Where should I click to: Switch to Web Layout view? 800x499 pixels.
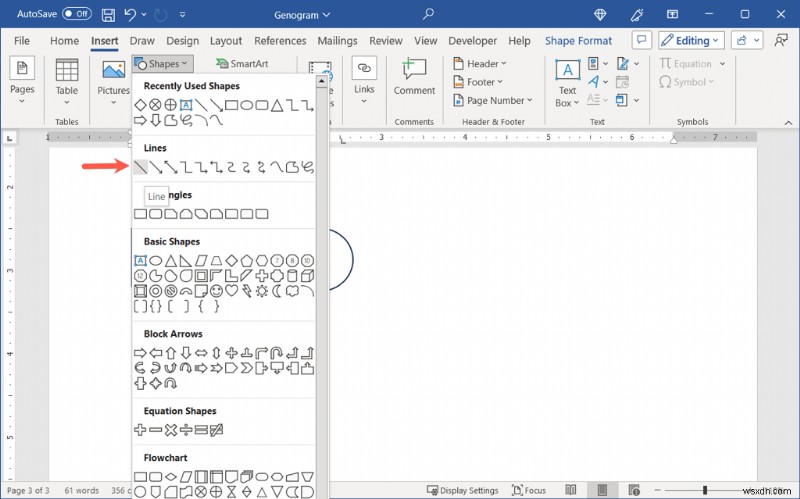[x=634, y=490]
